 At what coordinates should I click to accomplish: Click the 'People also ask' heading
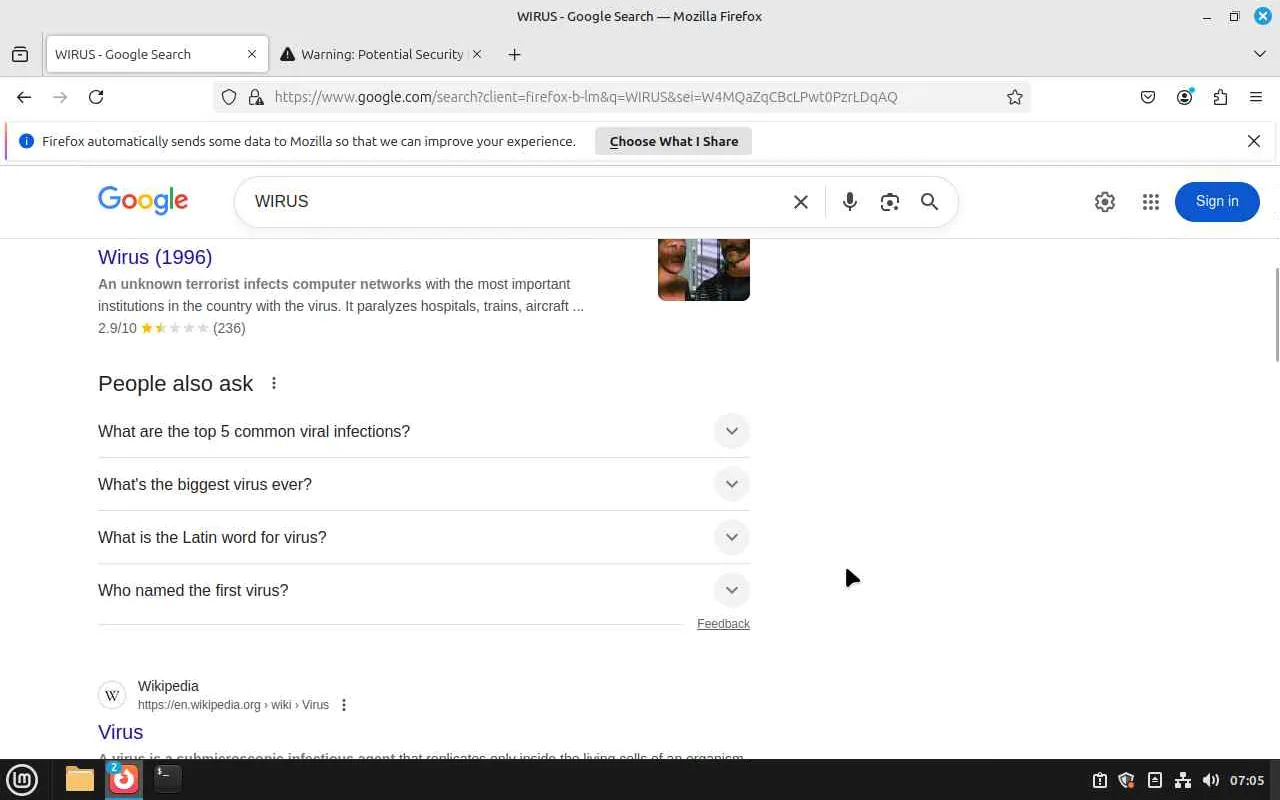[x=176, y=383]
